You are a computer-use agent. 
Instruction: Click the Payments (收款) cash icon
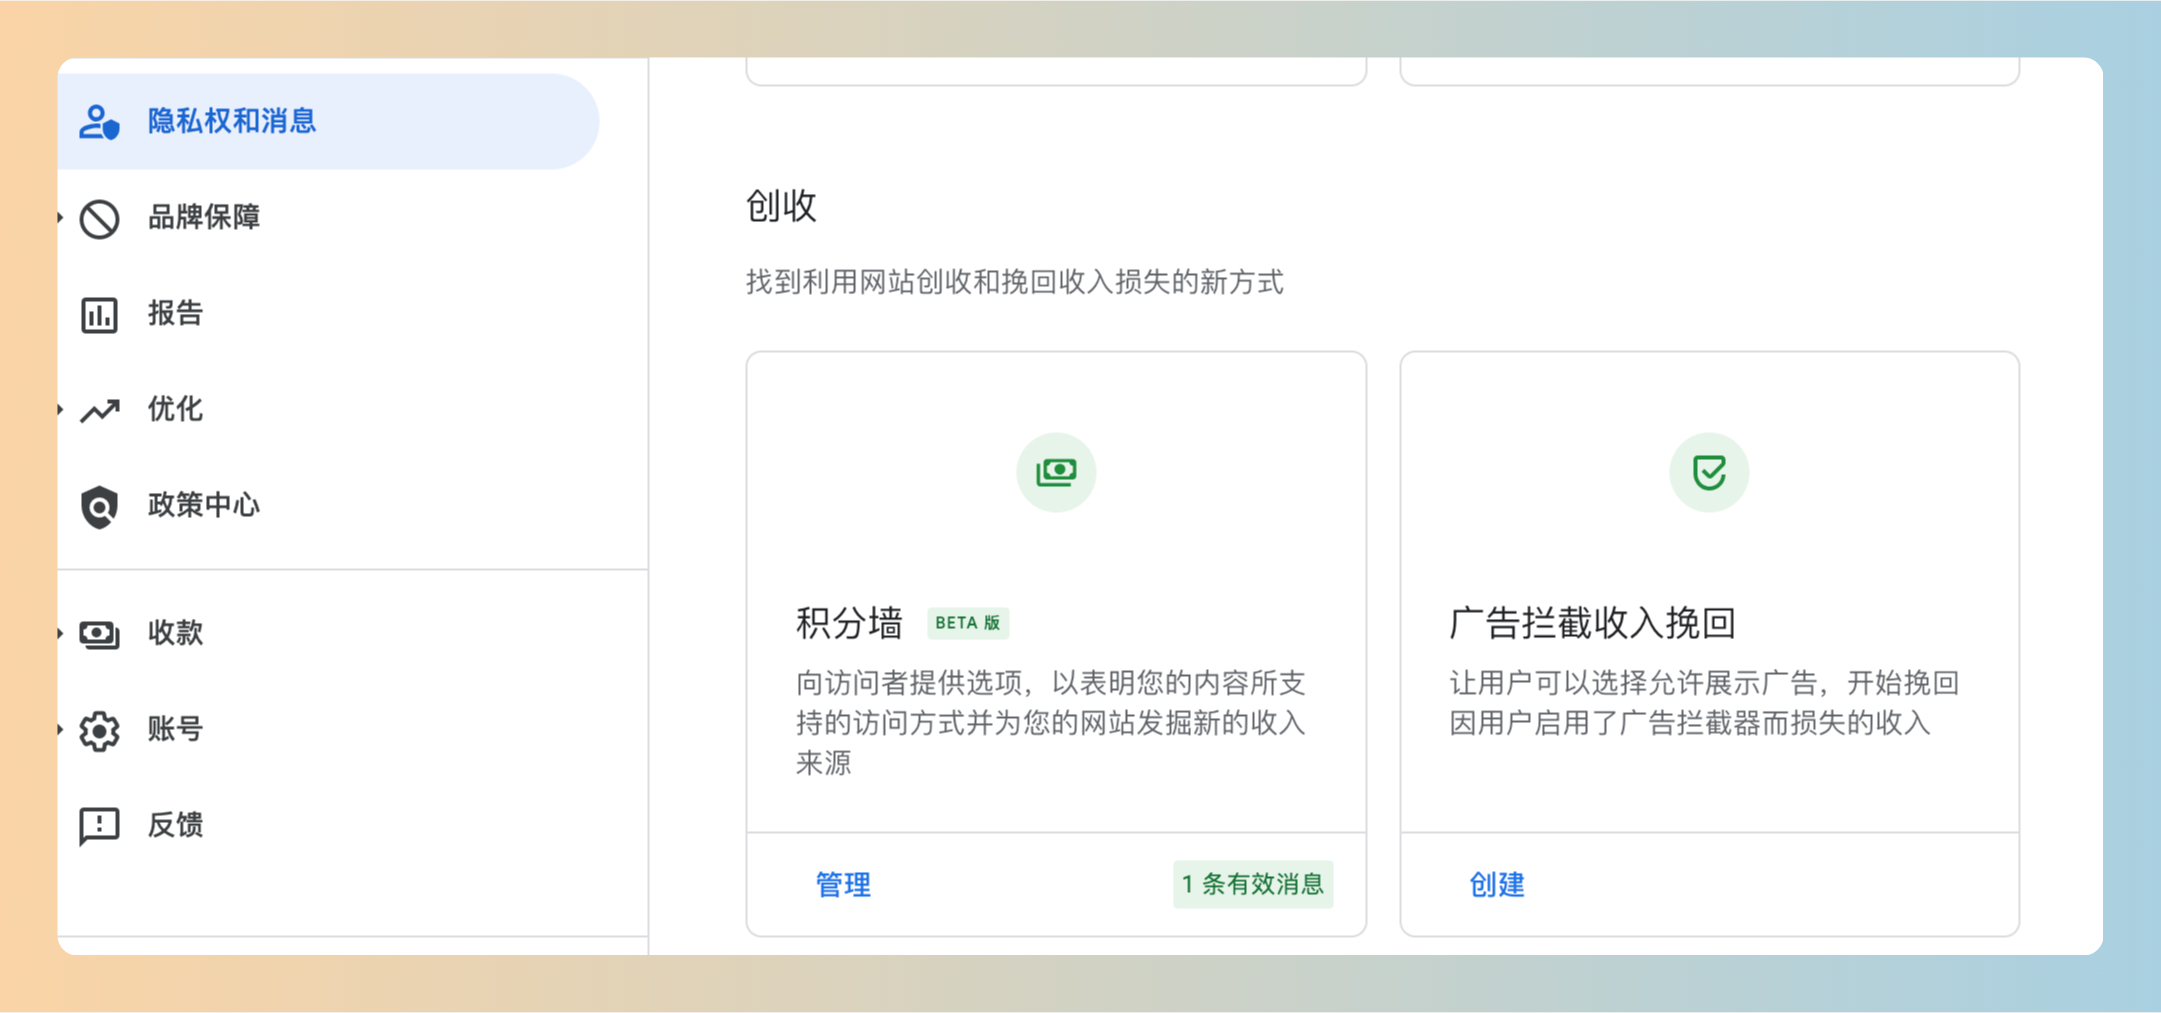coord(99,634)
